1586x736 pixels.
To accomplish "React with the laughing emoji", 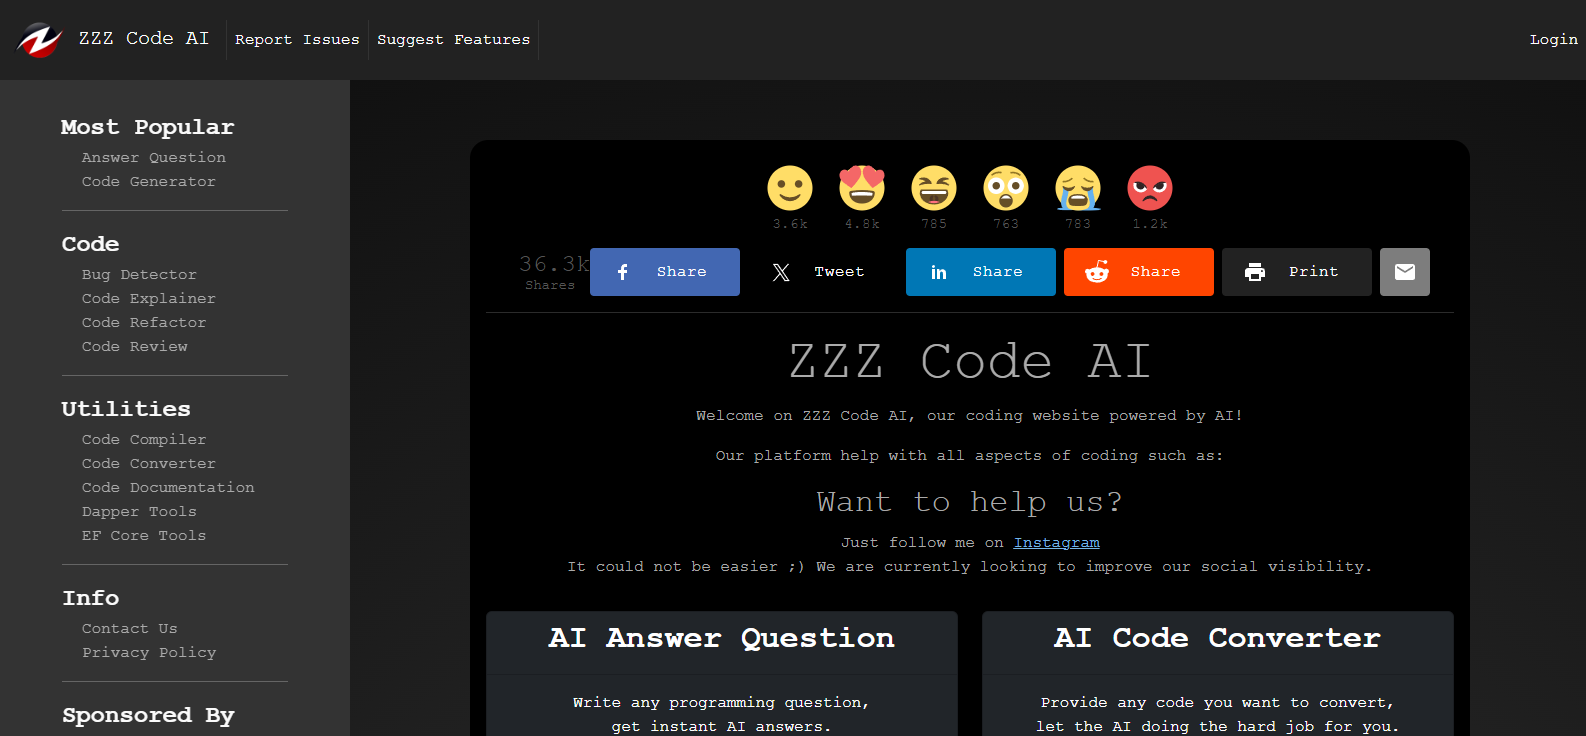I will pos(934,188).
